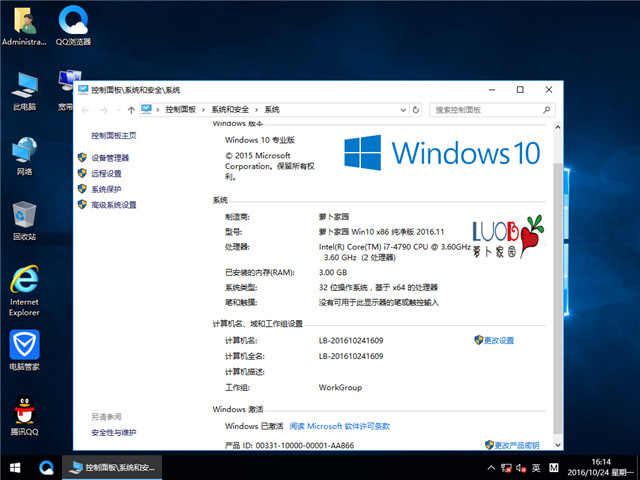Minimize the control panel window
The width and height of the screenshot is (640, 480).
(492, 90)
